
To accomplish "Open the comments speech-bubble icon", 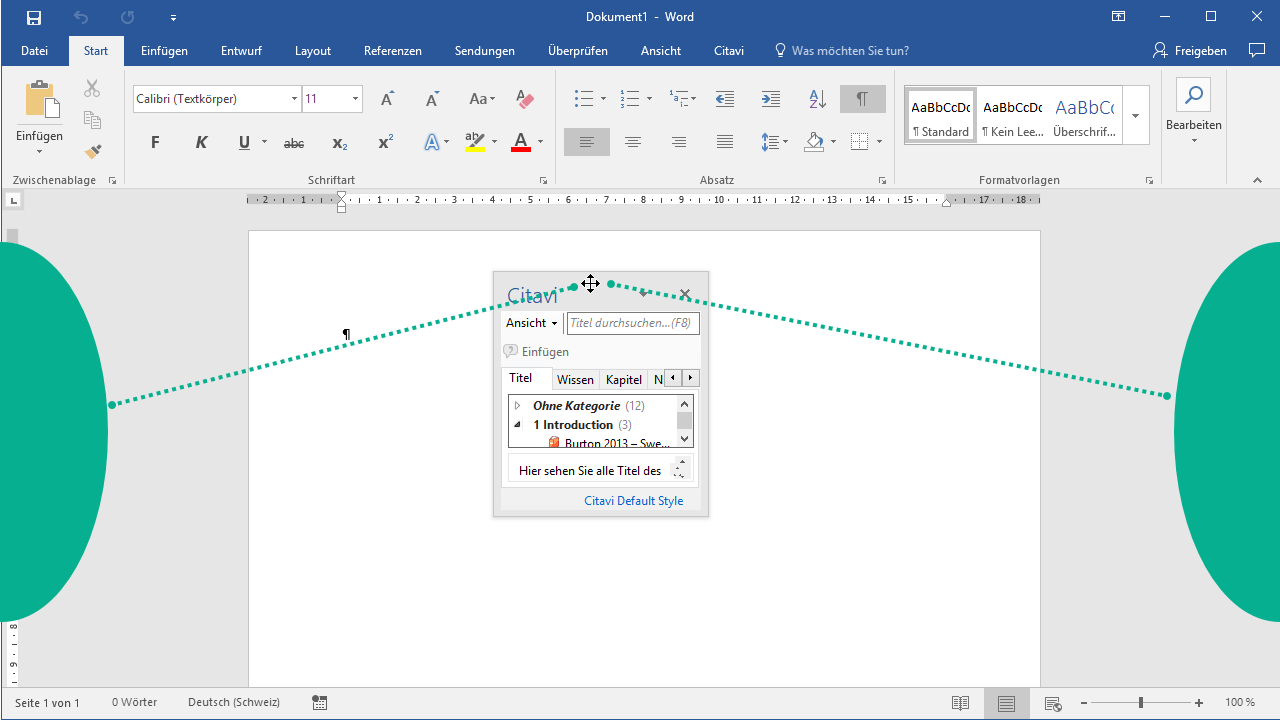I will (1257, 50).
